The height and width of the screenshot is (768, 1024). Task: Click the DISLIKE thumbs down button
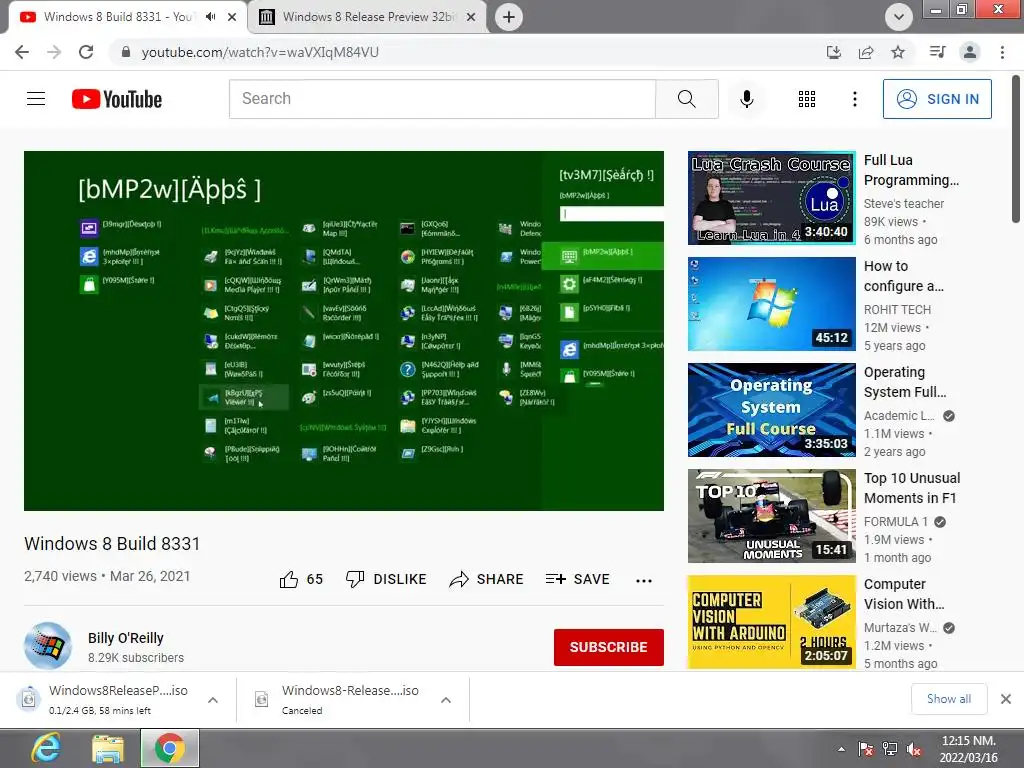[x=386, y=579]
